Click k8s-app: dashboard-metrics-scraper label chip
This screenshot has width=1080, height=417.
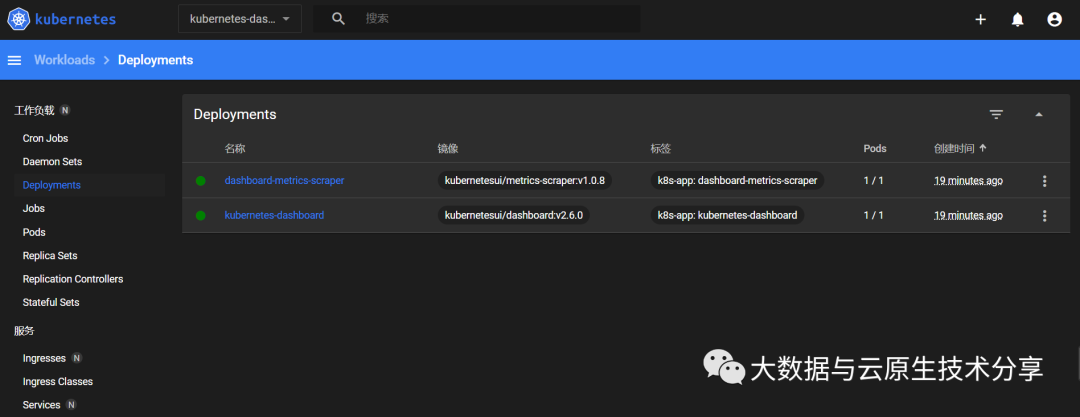tap(737, 181)
